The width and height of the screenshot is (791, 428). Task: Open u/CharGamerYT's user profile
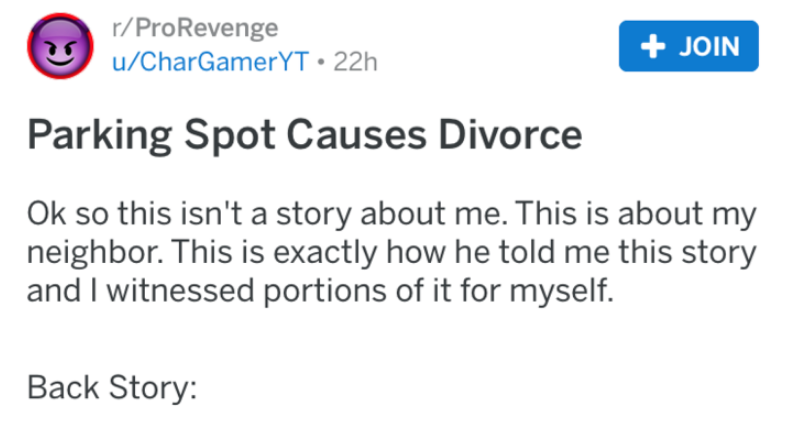[x=195, y=62]
